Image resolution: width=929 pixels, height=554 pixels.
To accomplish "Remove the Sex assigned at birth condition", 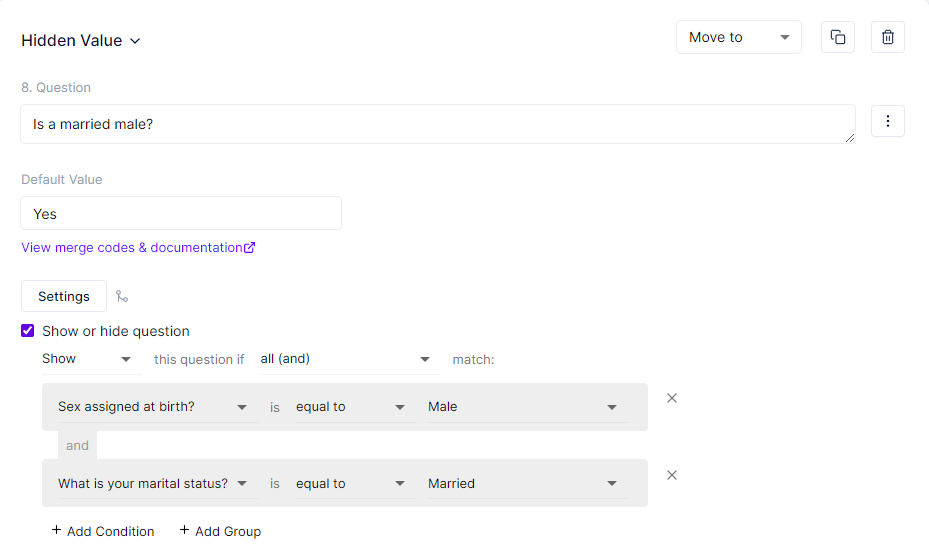I will [672, 398].
